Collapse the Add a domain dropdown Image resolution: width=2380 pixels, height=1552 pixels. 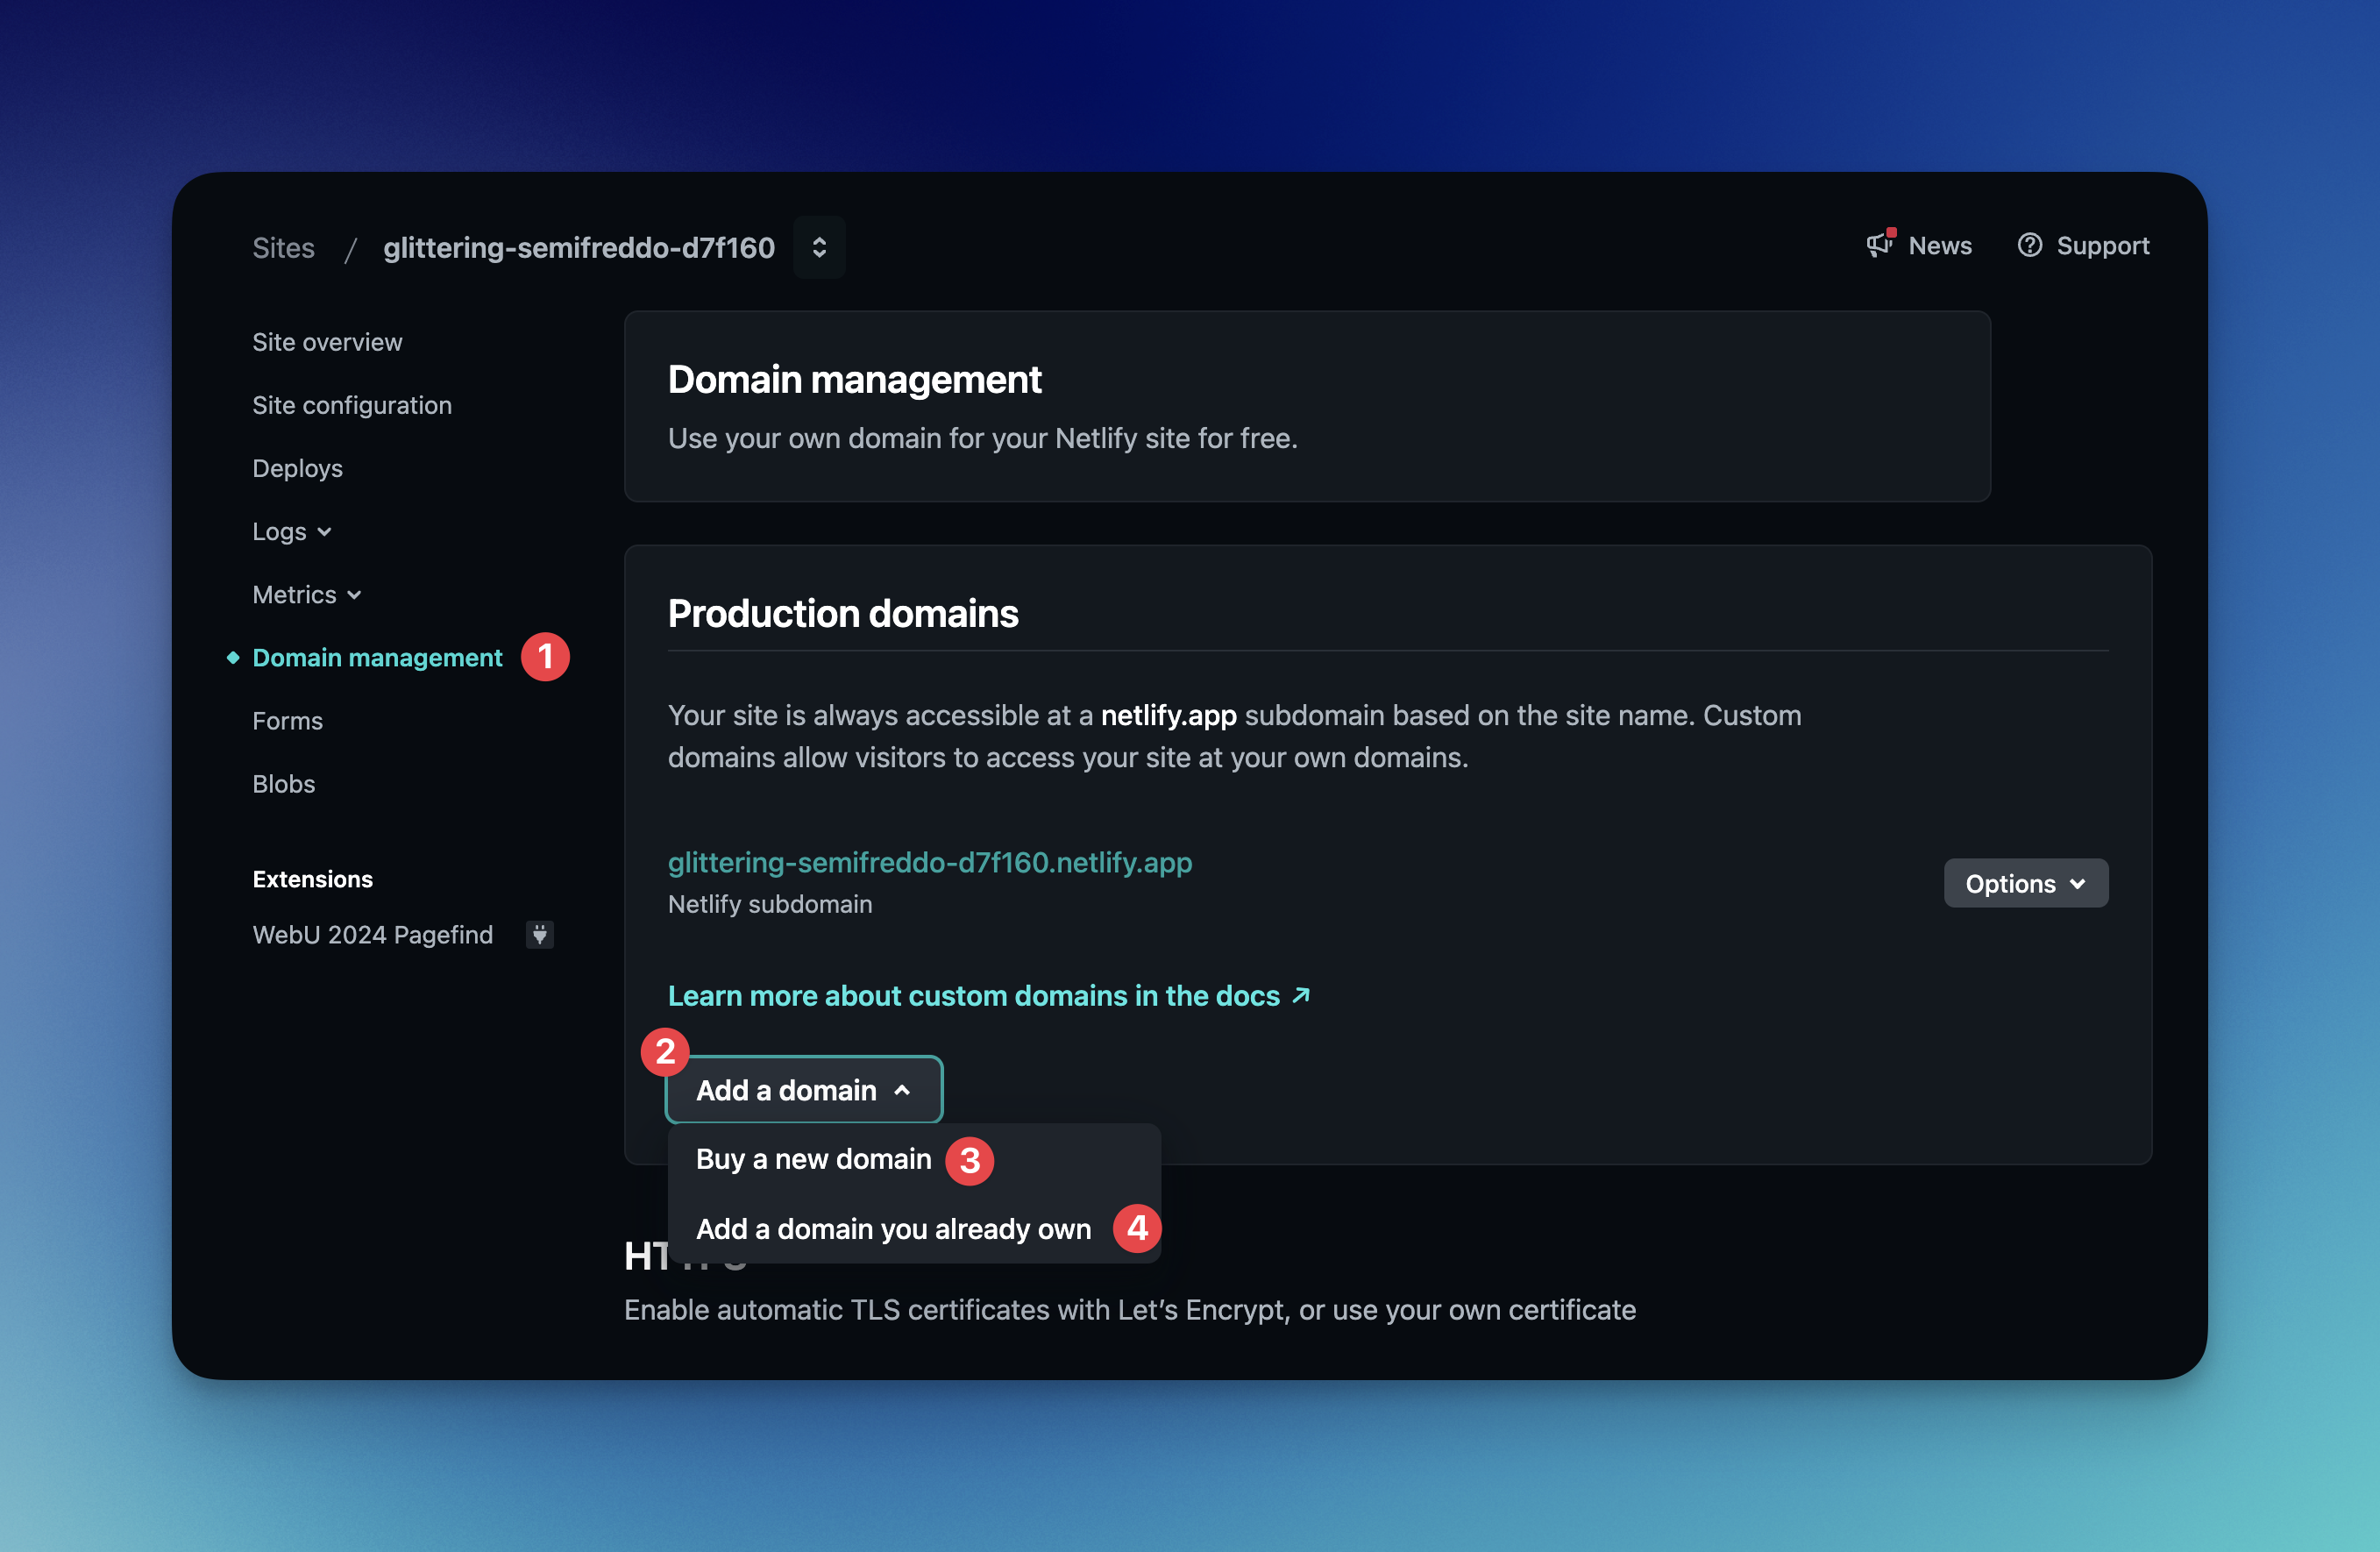tap(803, 1089)
